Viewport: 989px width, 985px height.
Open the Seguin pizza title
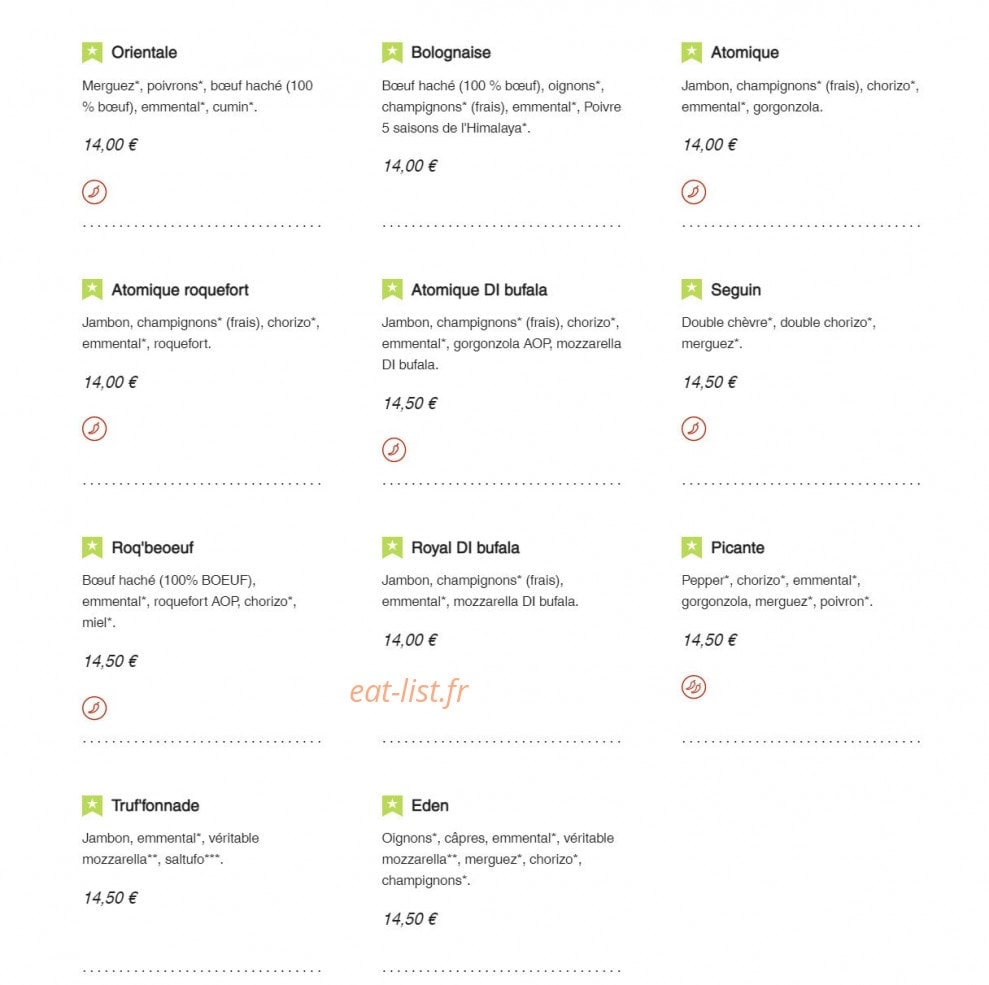pyautogui.click(x=735, y=290)
